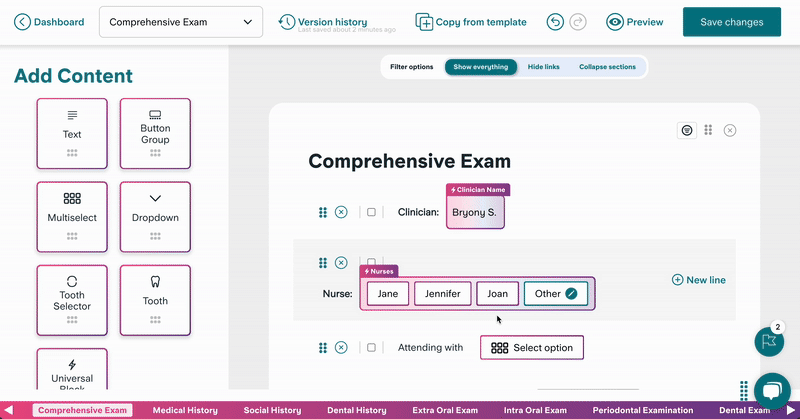Open the Select option multiselect

[x=532, y=348]
